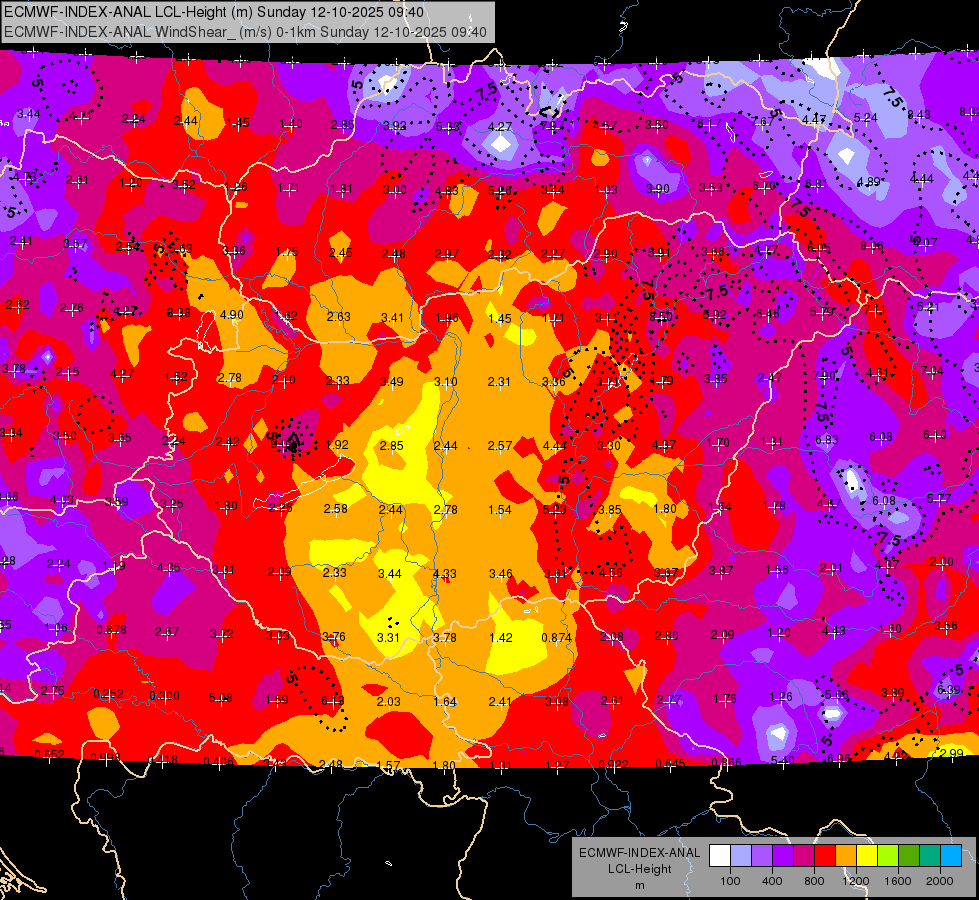Image resolution: width=979 pixels, height=900 pixels.
Task: Click the grid value 3.10
Action: coord(446,381)
